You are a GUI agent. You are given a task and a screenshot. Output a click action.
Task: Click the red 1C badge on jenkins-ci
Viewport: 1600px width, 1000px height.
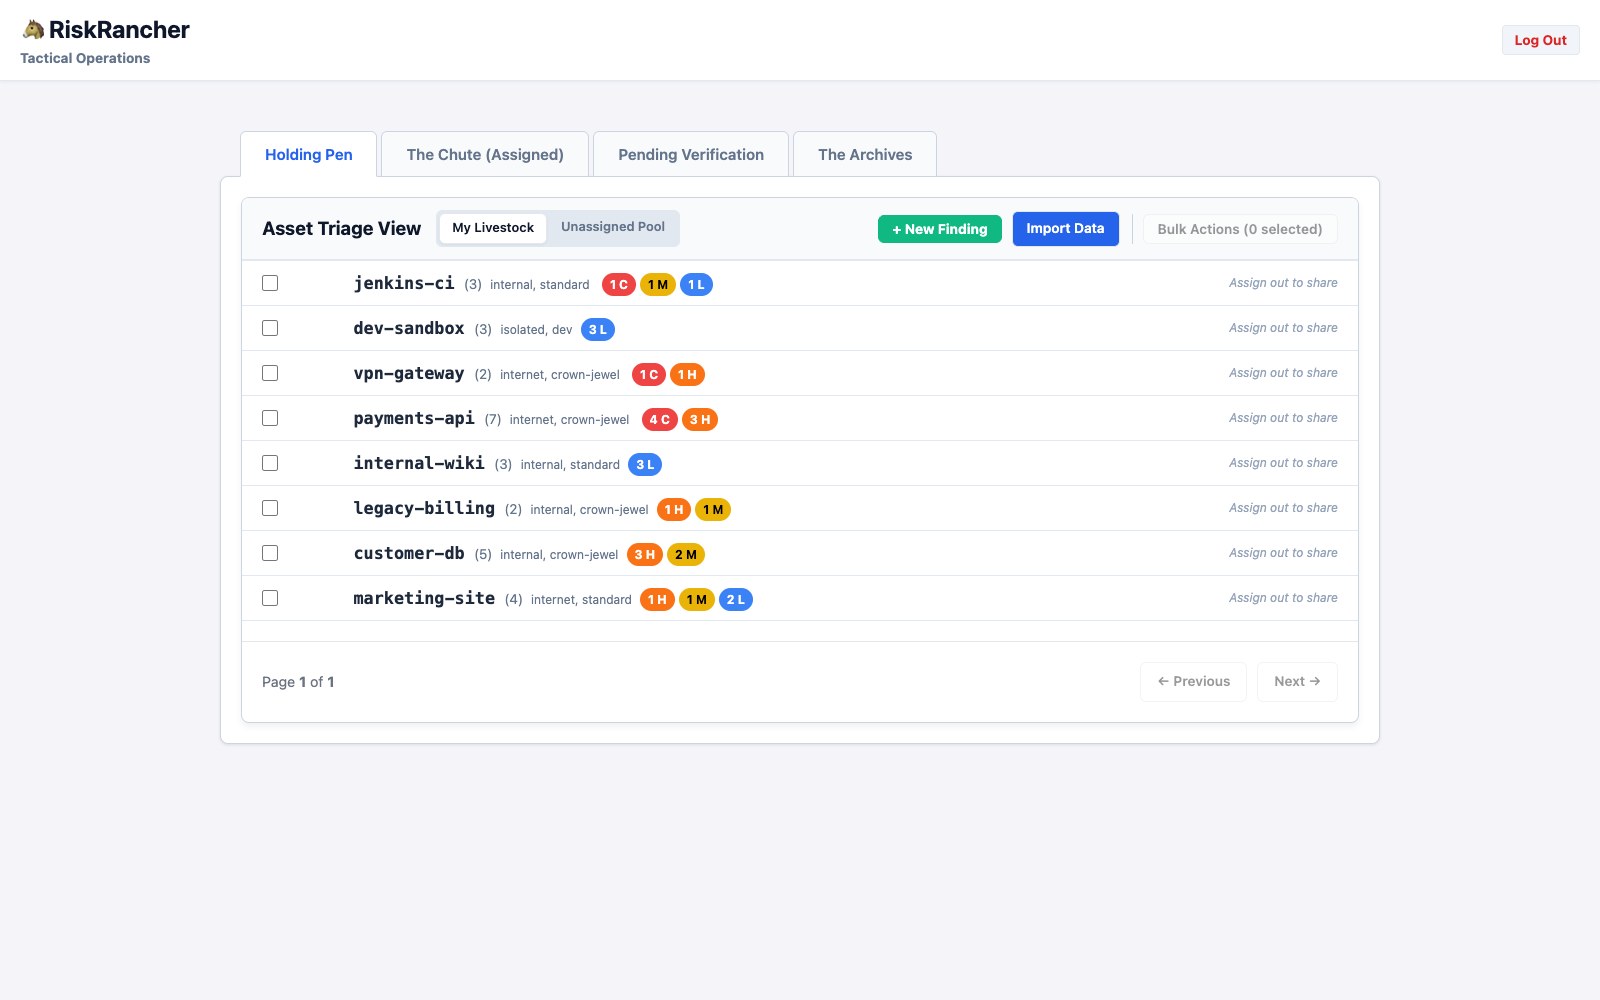(619, 285)
